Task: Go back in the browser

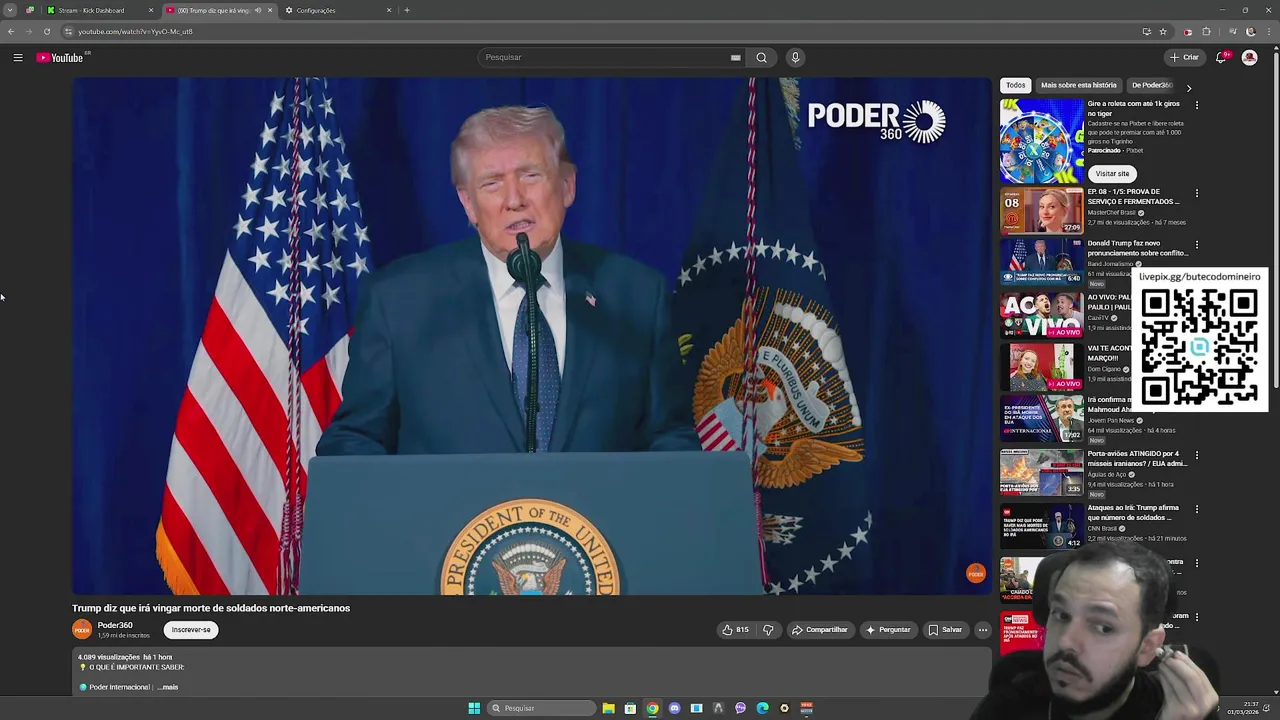Action: point(11,31)
